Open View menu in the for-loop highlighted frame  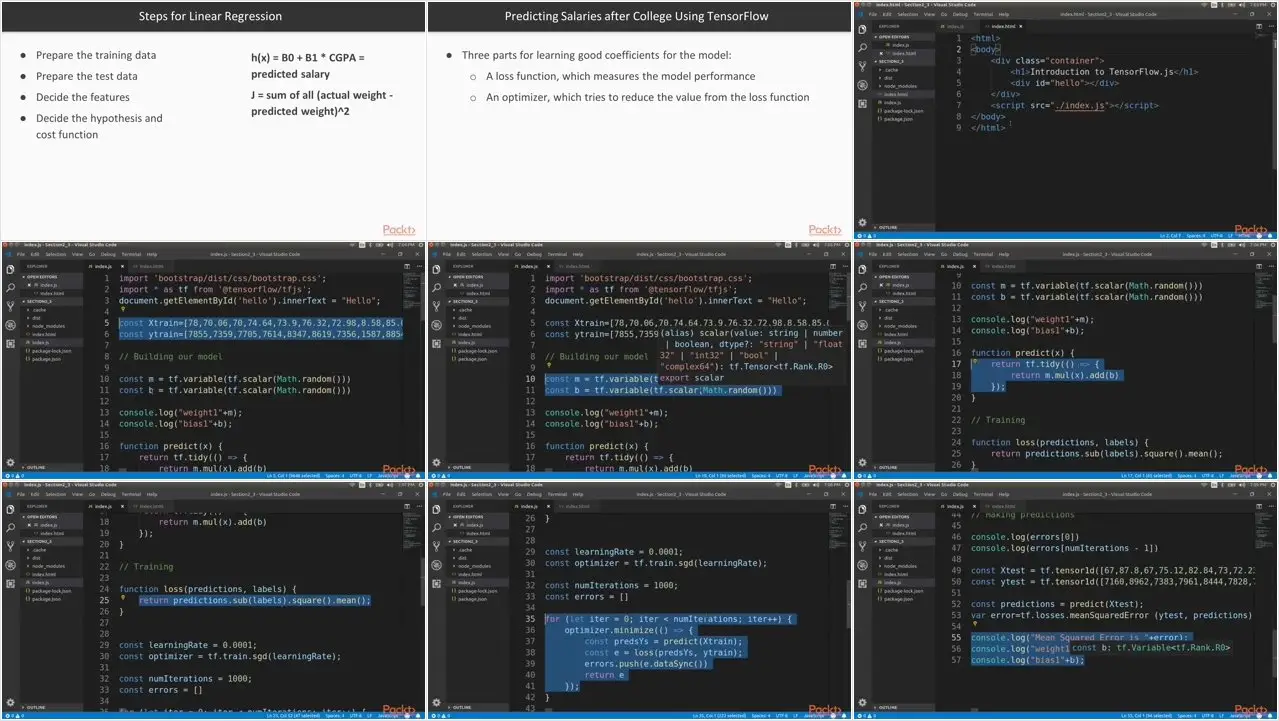501,495
